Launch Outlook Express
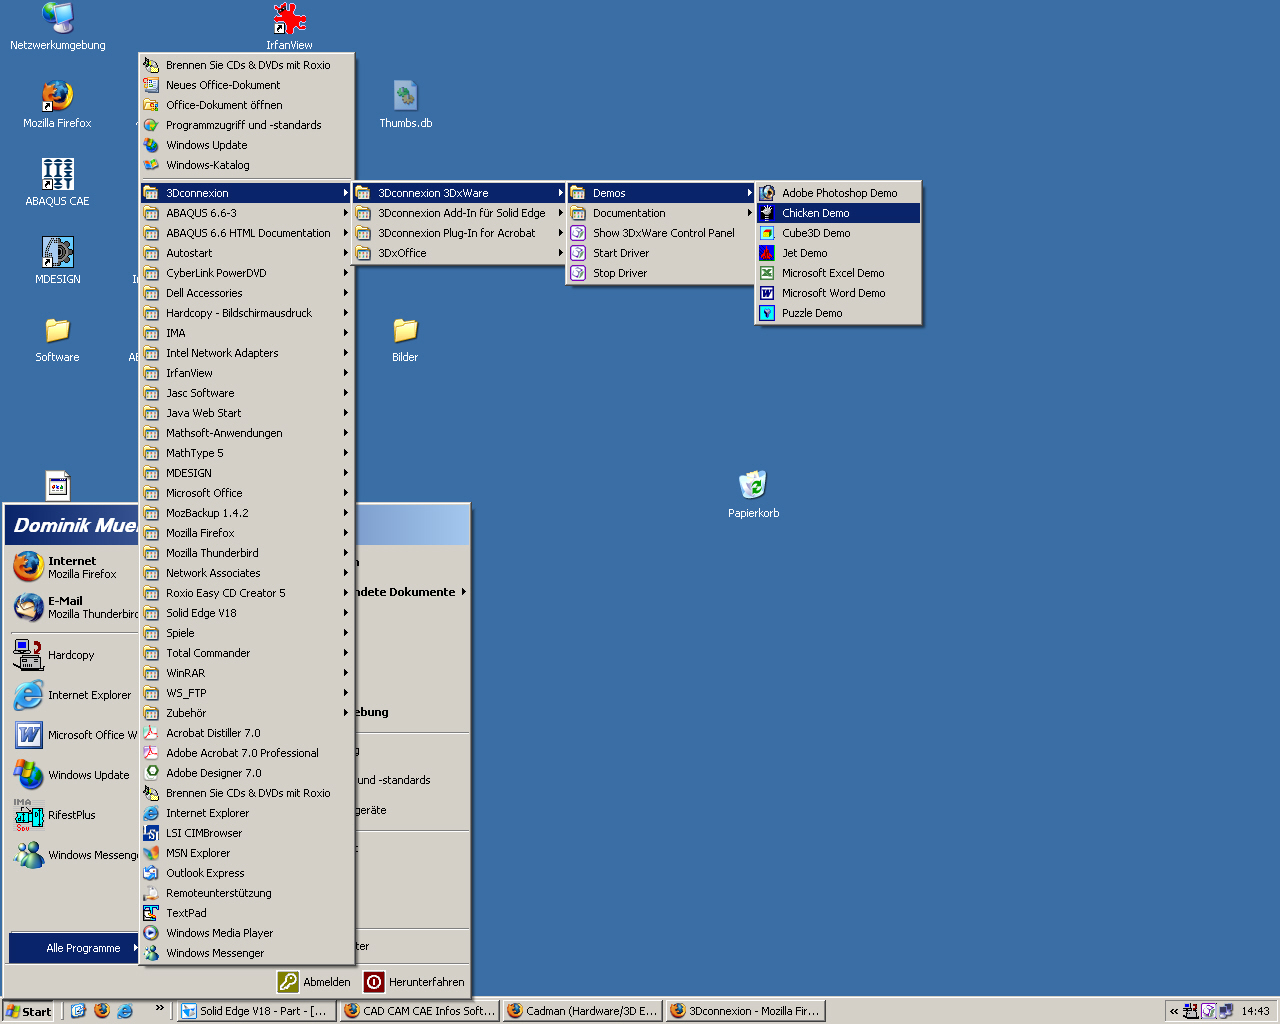The height and width of the screenshot is (1024, 1280). point(246,873)
